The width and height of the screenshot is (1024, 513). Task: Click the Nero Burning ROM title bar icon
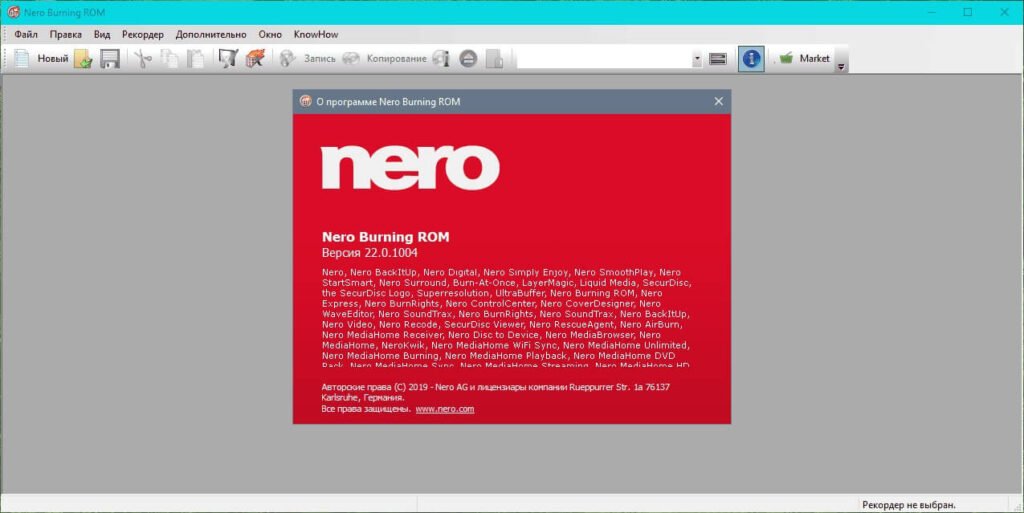14,12
